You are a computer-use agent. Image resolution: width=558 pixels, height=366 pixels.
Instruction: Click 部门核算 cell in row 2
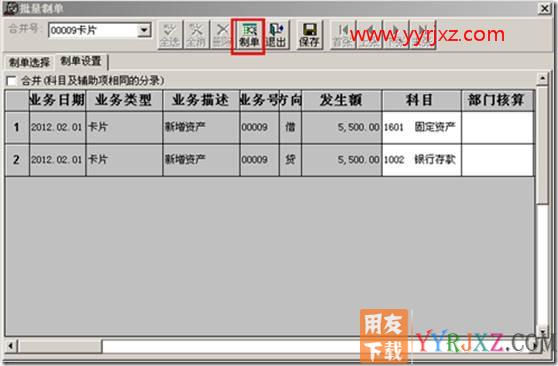tap(497, 160)
